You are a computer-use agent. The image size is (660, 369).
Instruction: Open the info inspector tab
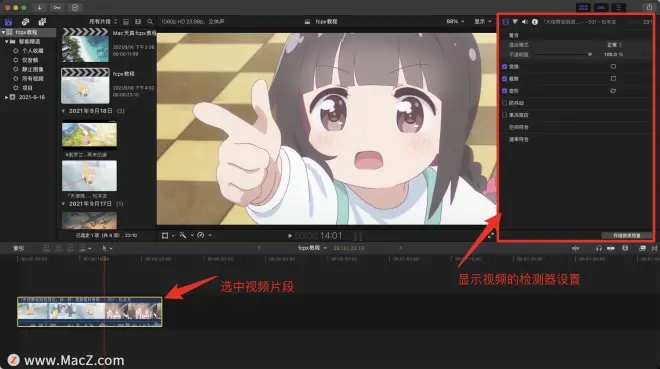coord(535,22)
